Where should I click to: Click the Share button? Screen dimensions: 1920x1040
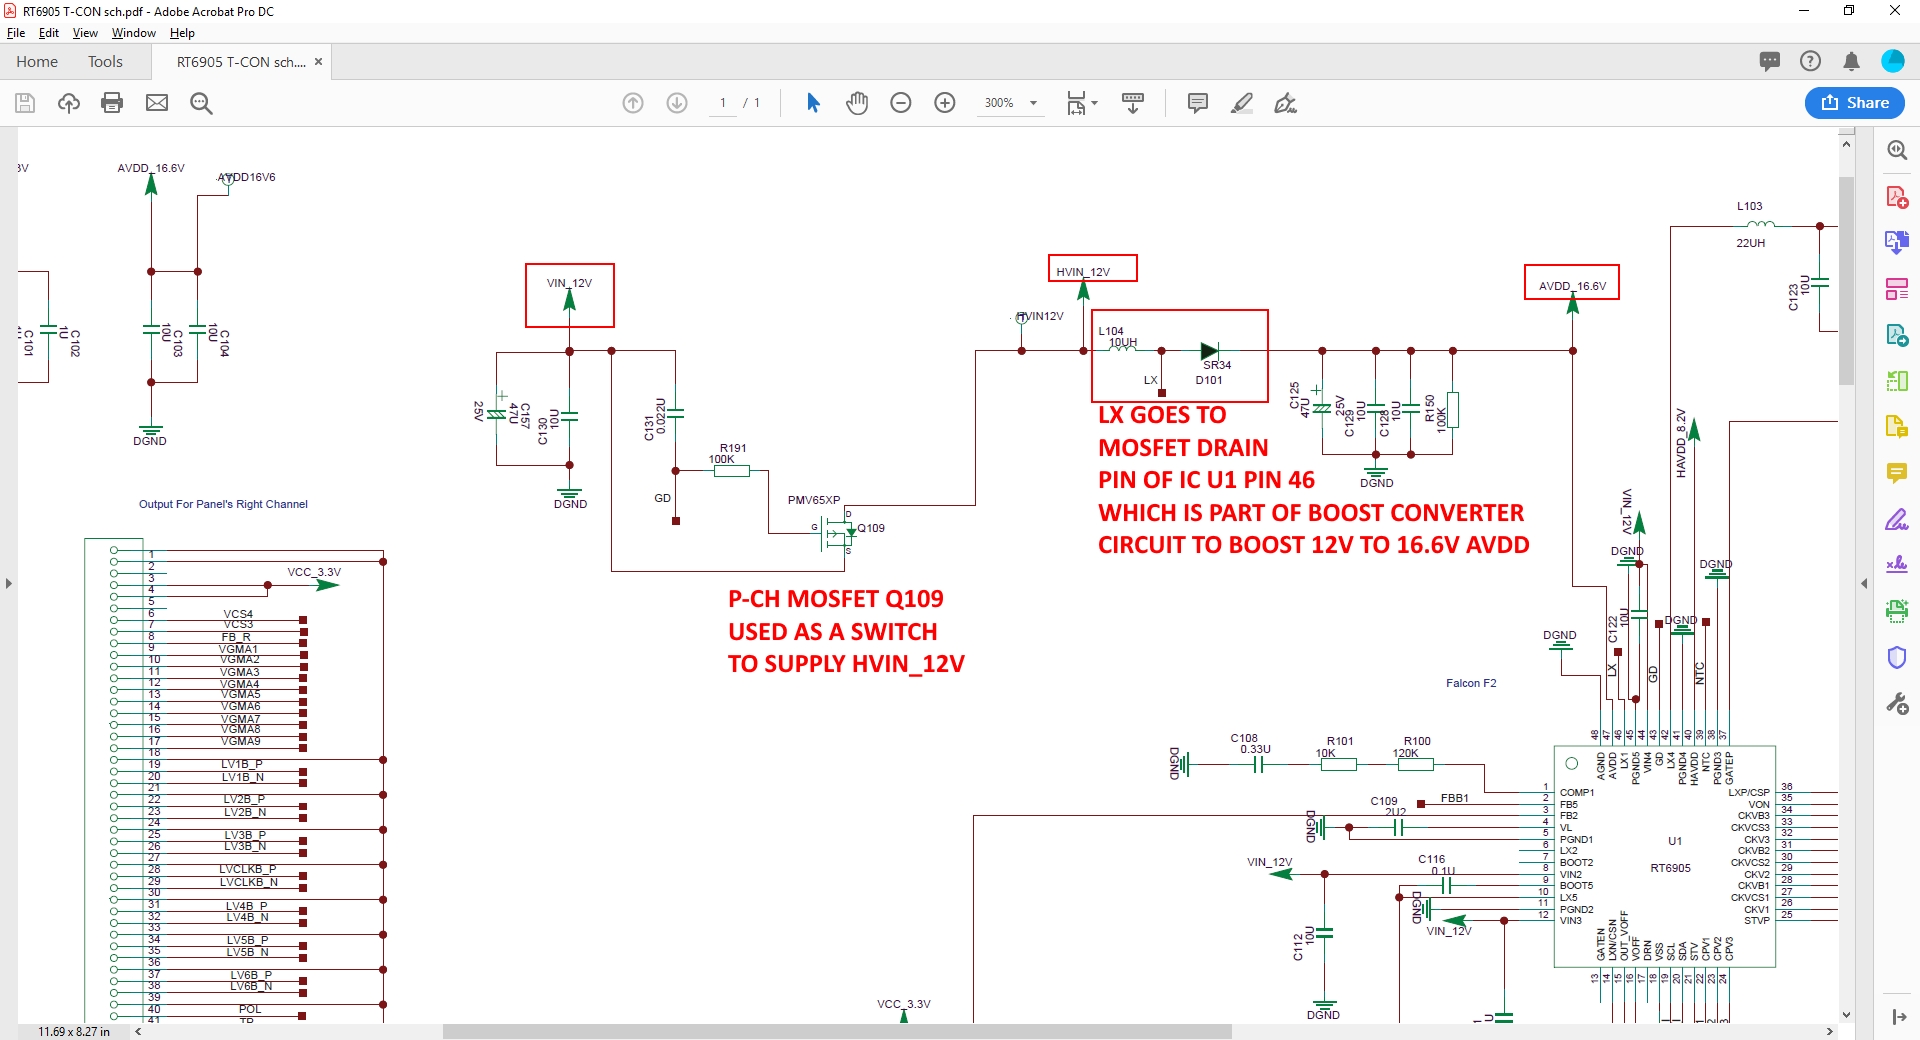coord(1854,103)
